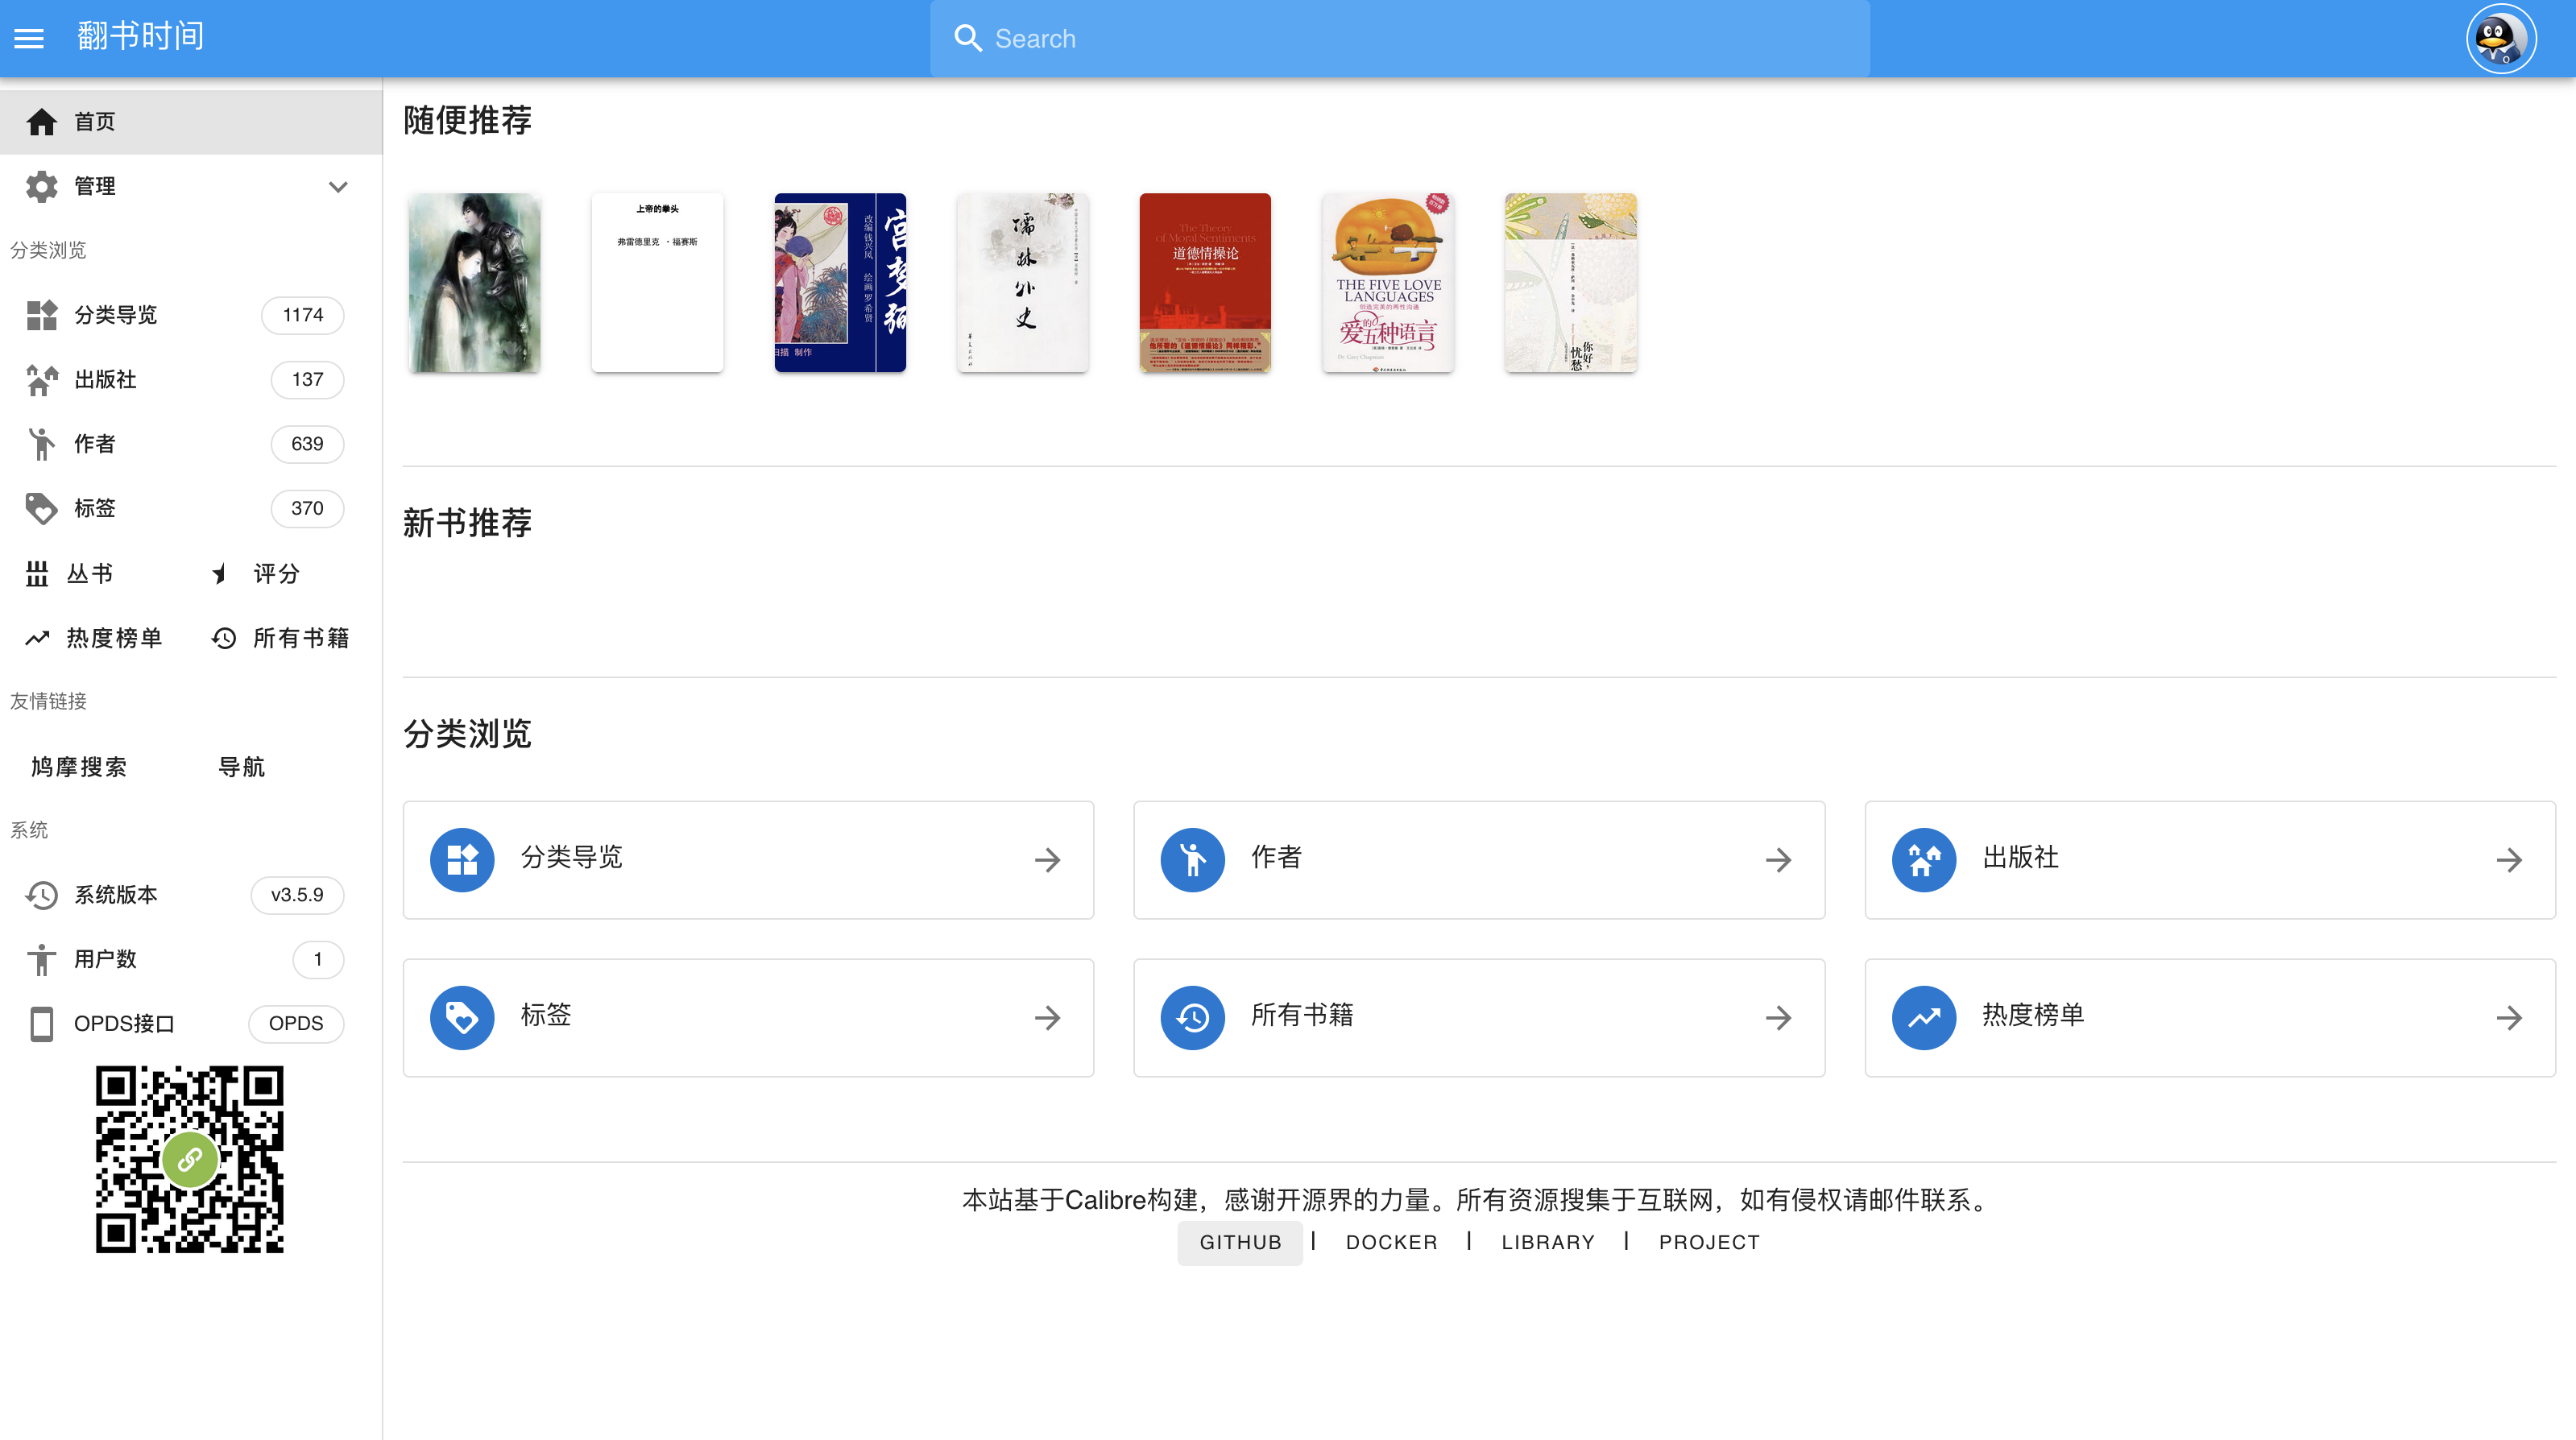Select the 评分 rating icon

click(221, 573)
